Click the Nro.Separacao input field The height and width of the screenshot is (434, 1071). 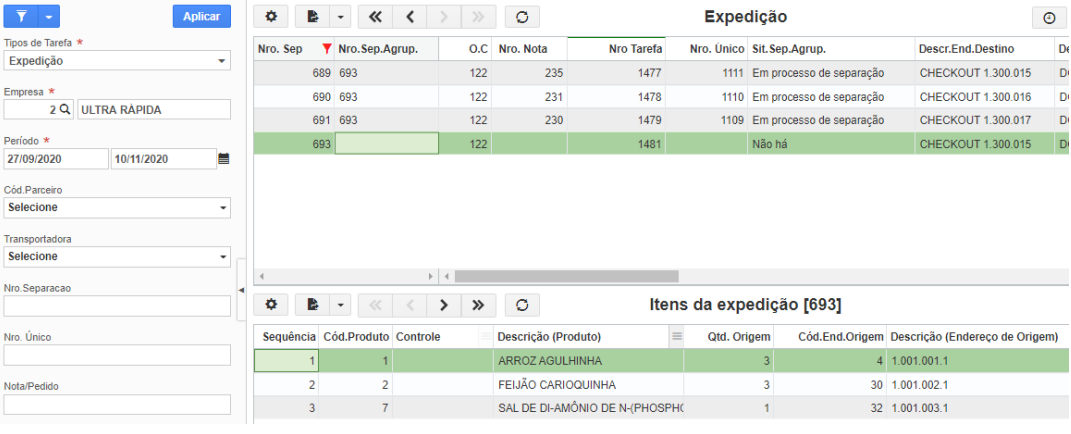(117, 306)
